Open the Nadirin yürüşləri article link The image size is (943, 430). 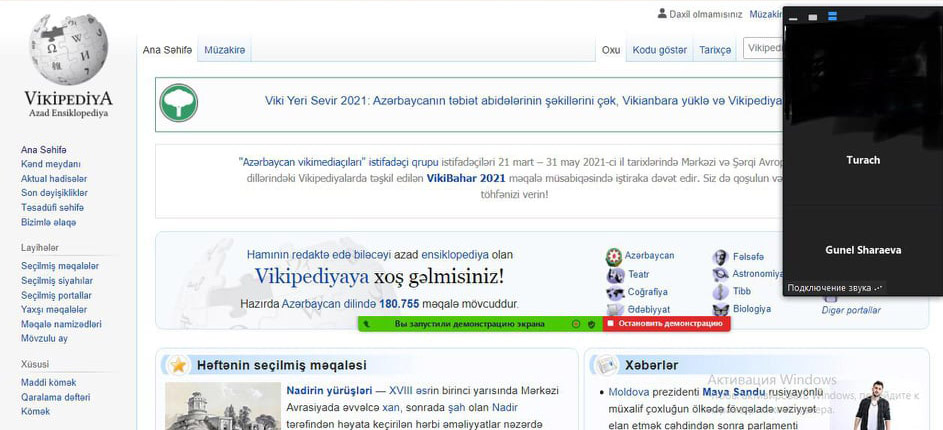[x=328, y=390]
